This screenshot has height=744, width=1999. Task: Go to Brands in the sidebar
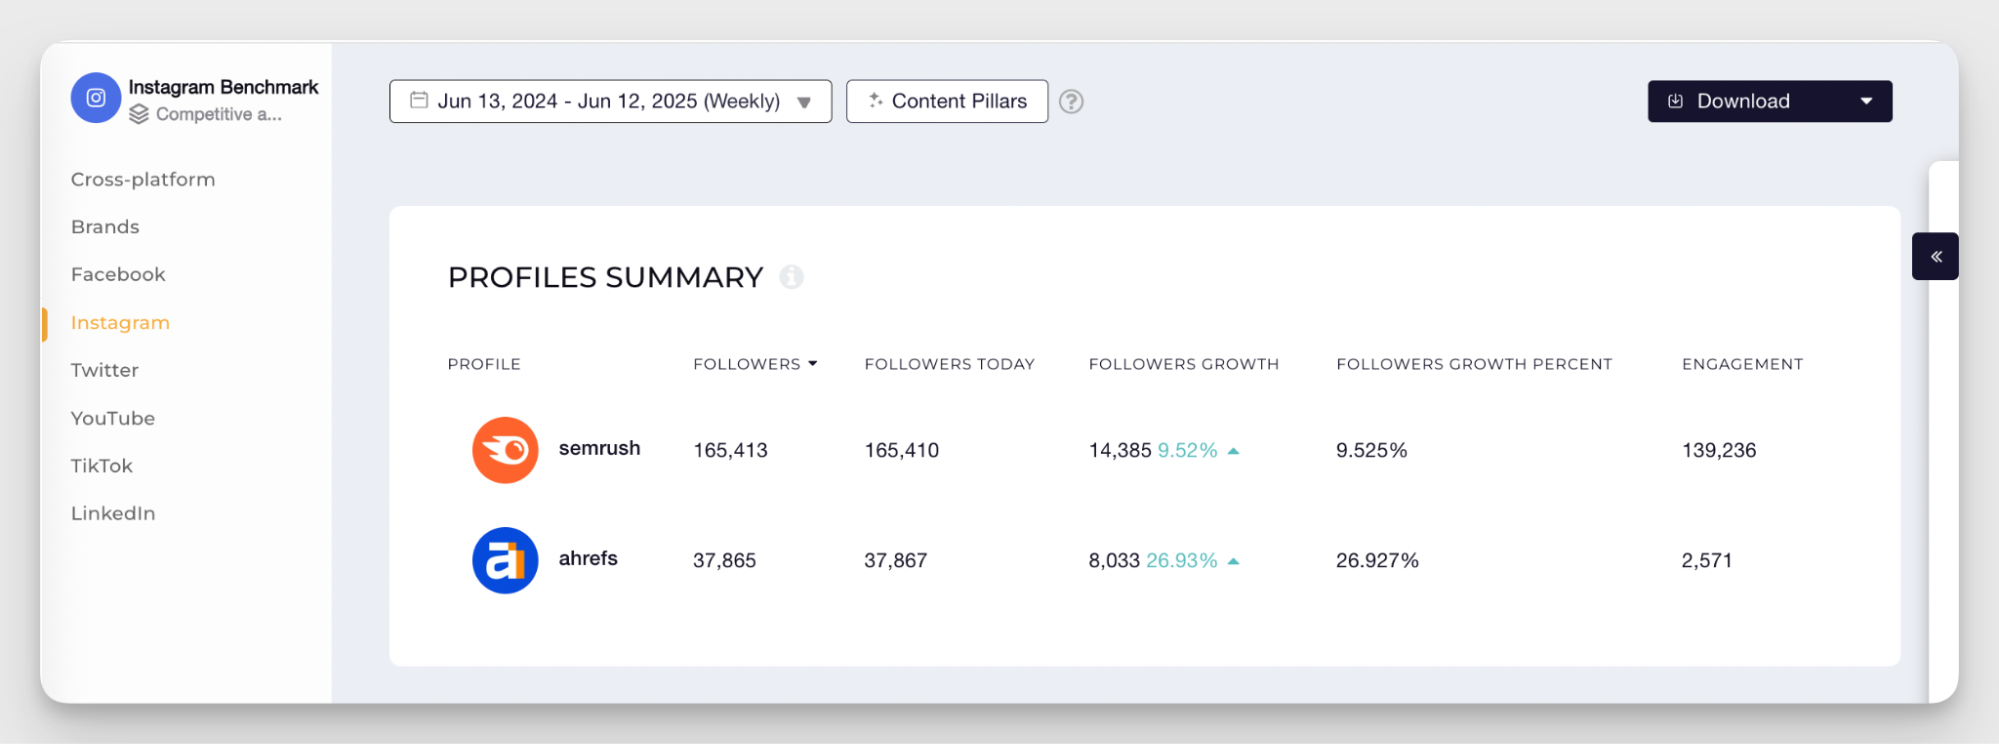tap(105, 227)
